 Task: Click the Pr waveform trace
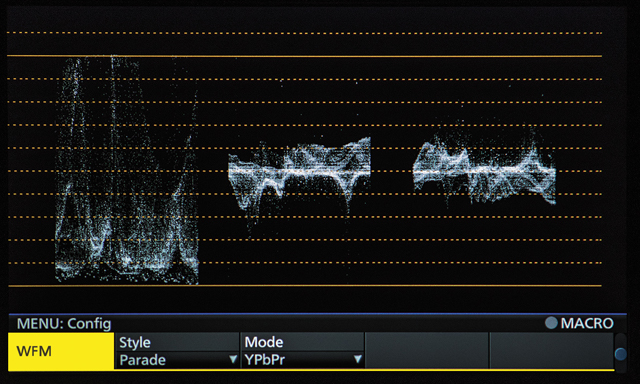coord(484,165)
